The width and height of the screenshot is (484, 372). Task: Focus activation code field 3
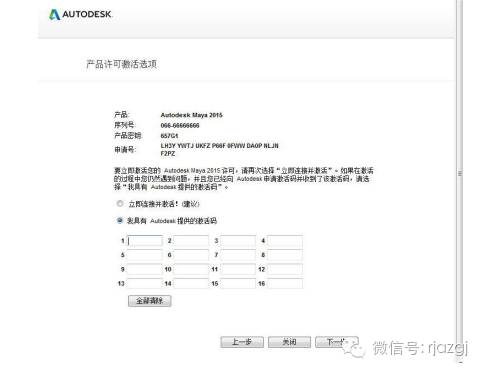[238, 241]
